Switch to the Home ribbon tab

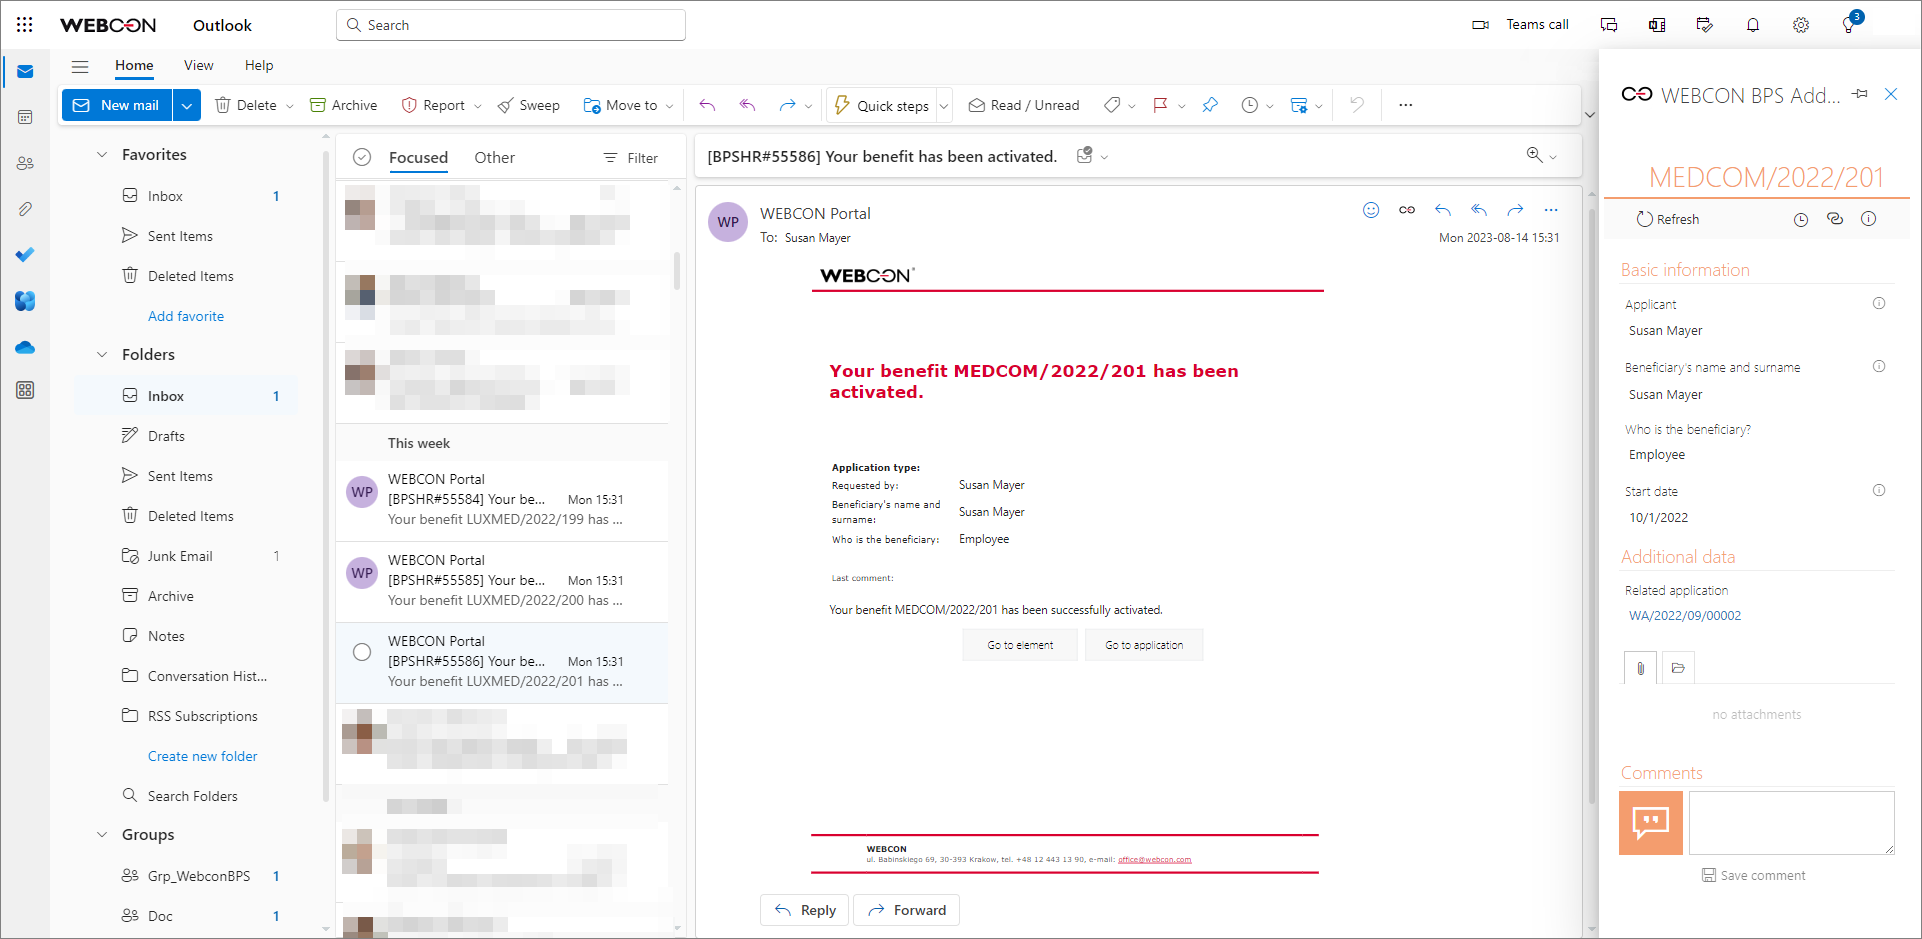(x=134, y=66)
